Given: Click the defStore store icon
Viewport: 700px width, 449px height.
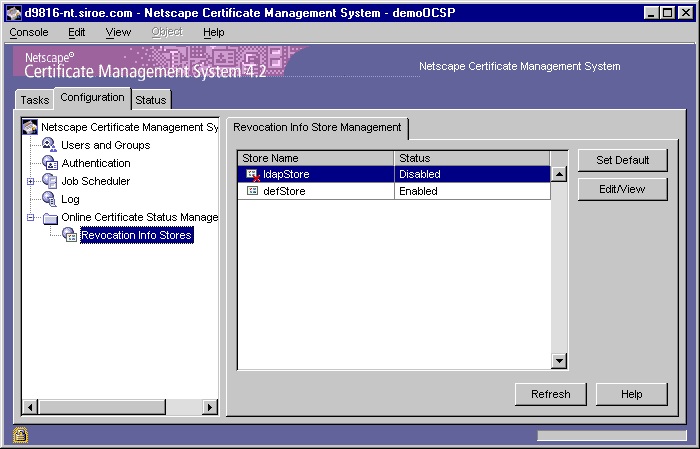Looking at the screenshot, I should 252,191.
